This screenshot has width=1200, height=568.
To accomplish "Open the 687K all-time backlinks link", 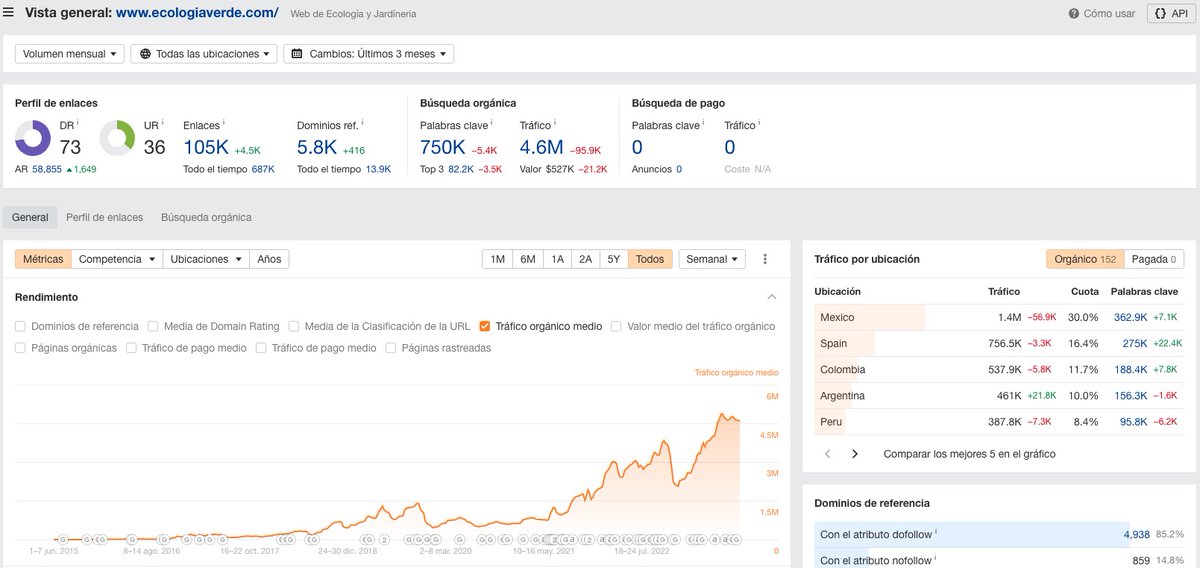I will (x=263, y=169).
